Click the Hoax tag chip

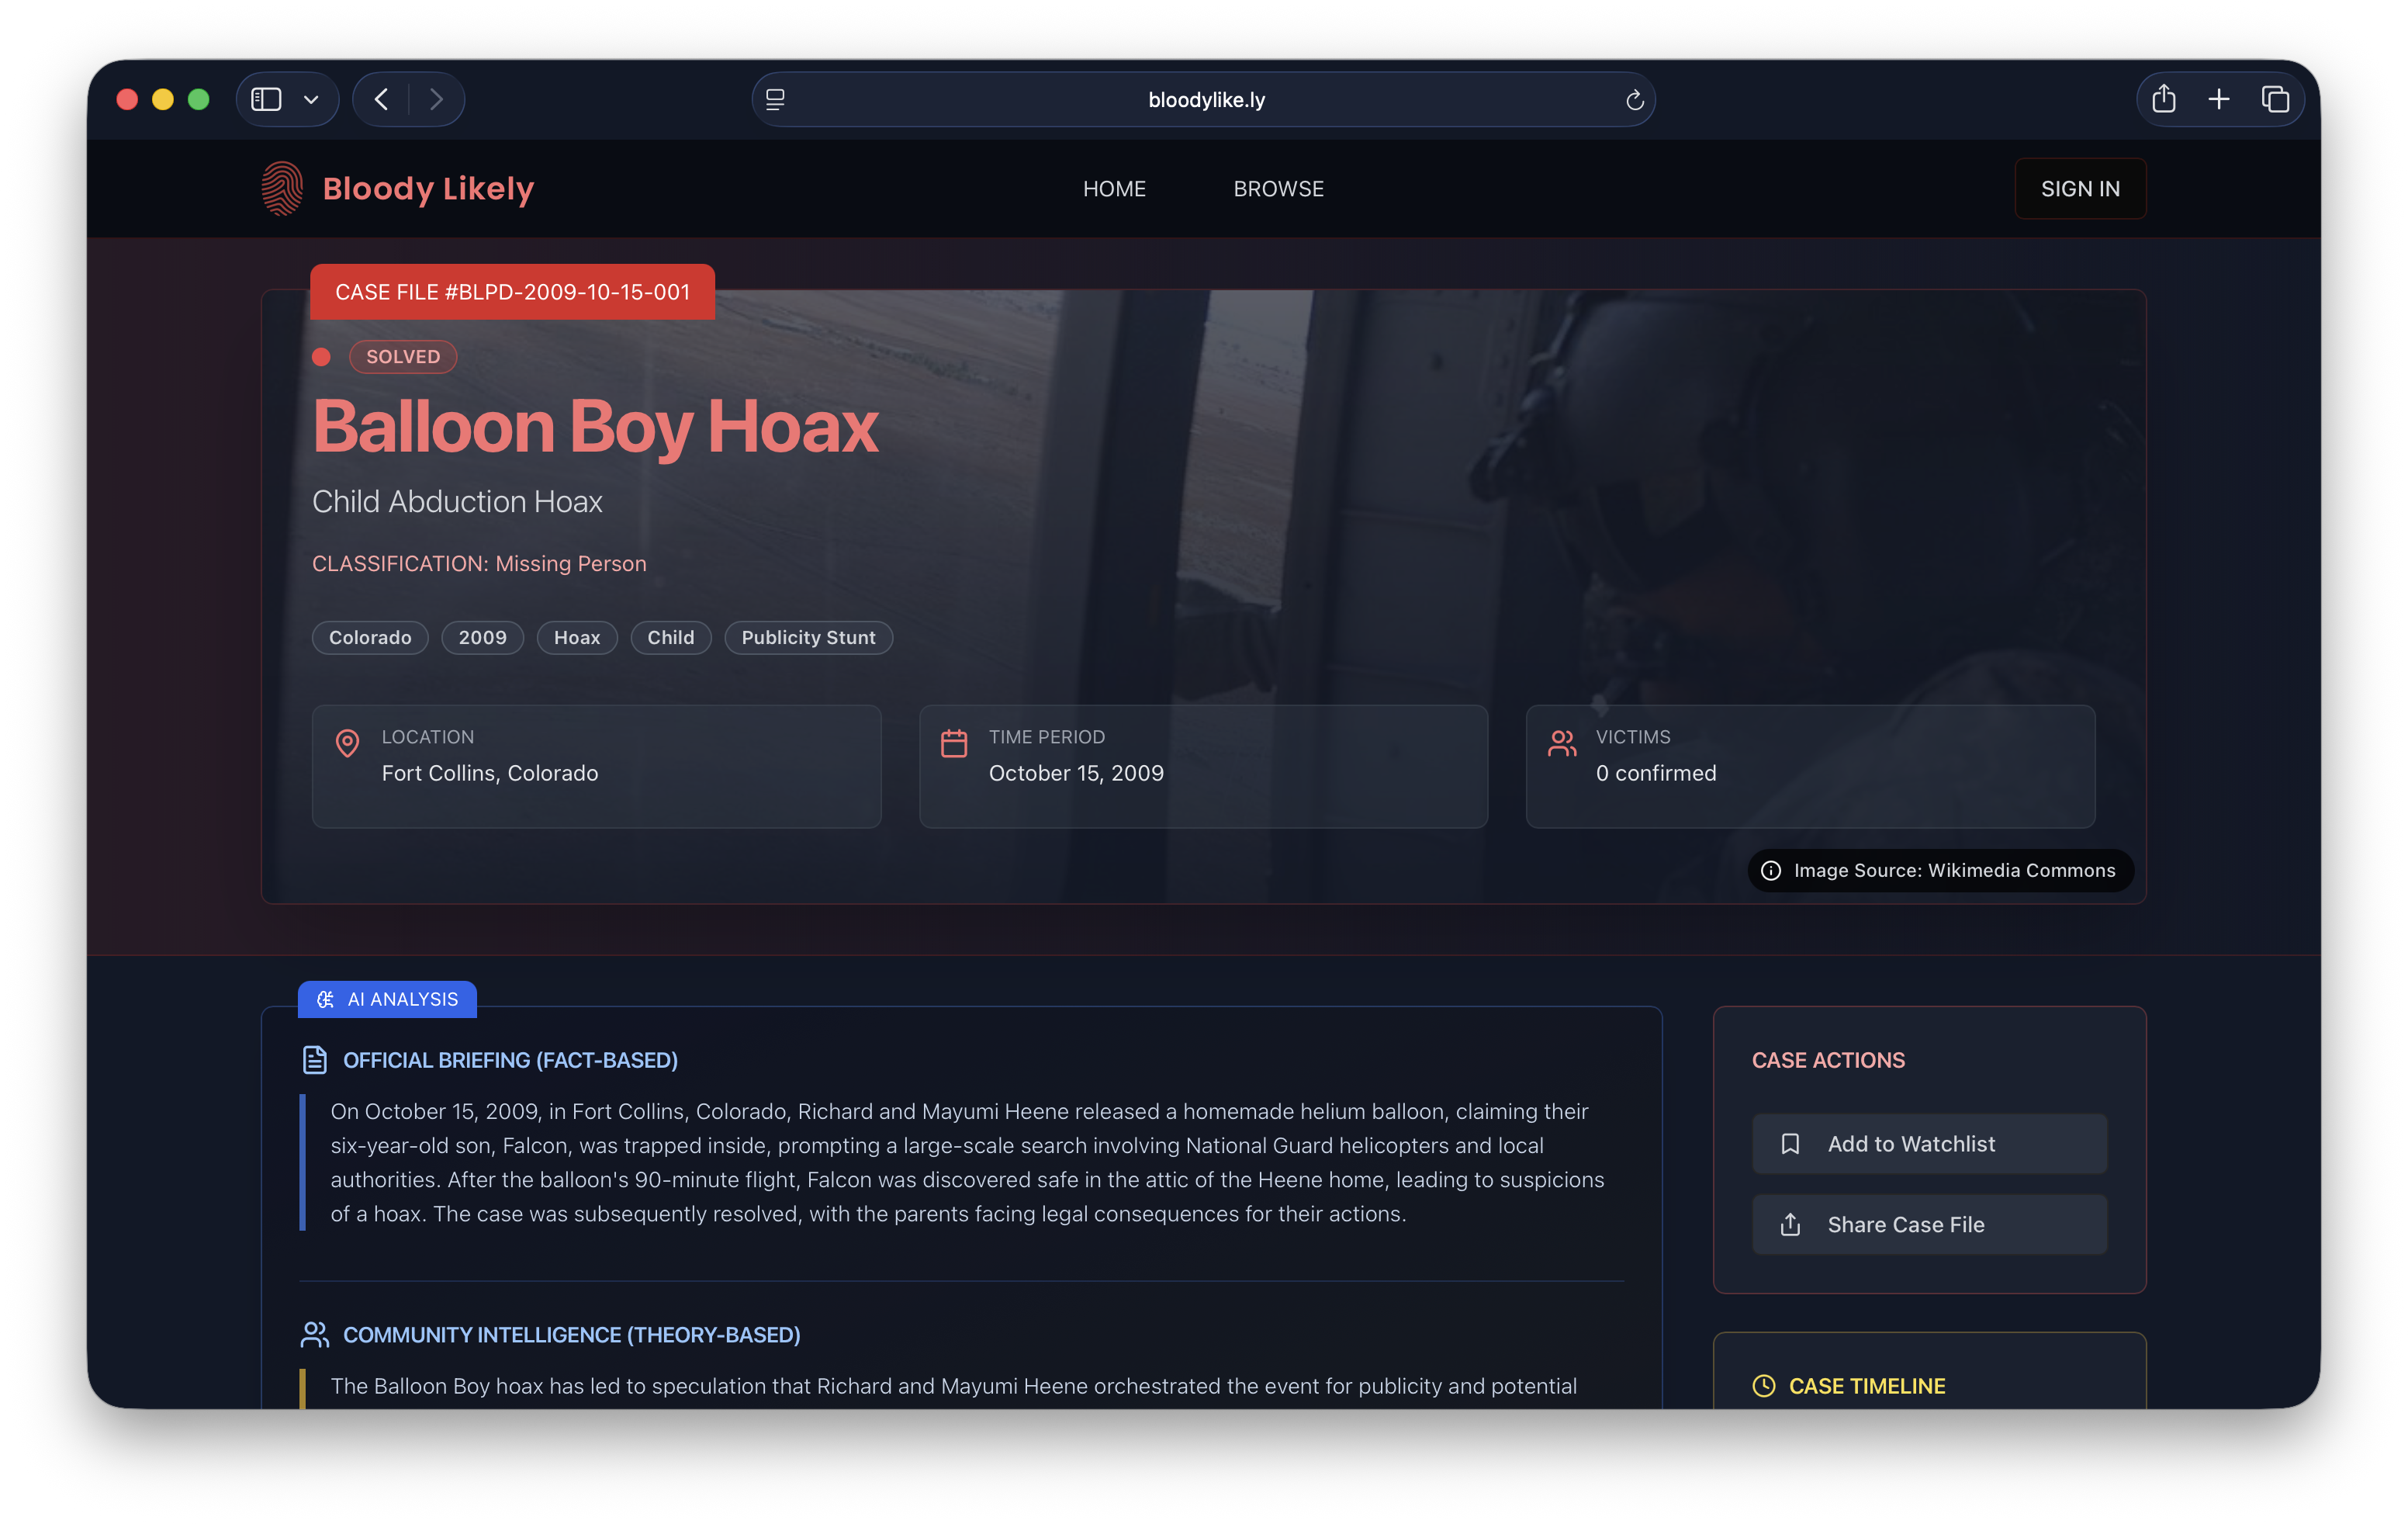577,637
